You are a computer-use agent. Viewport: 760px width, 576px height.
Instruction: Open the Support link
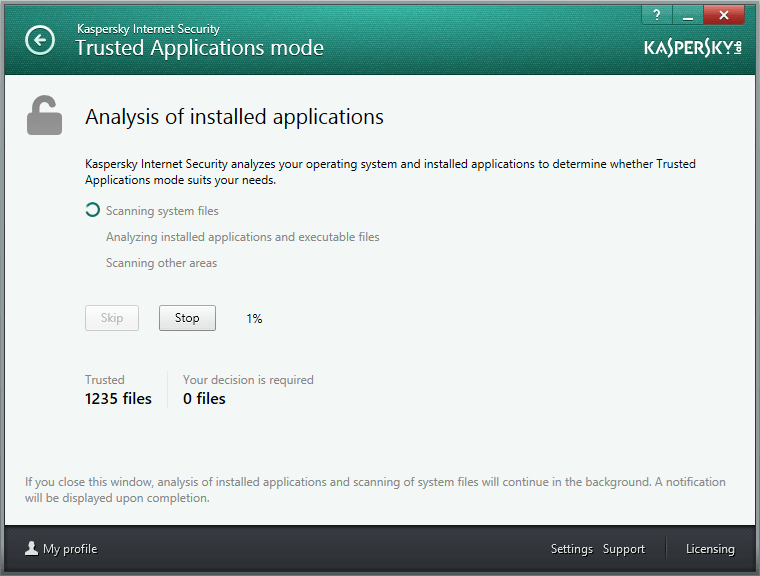tap(624, 549)
